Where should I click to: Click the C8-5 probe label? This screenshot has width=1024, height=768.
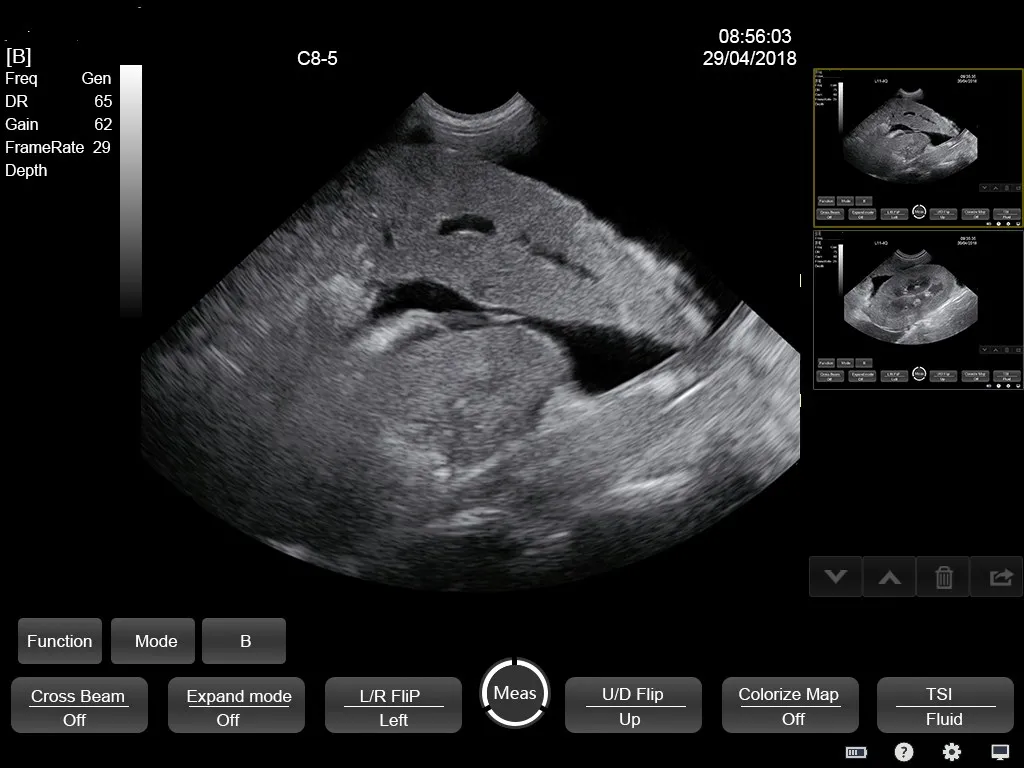tap(316, 58)
